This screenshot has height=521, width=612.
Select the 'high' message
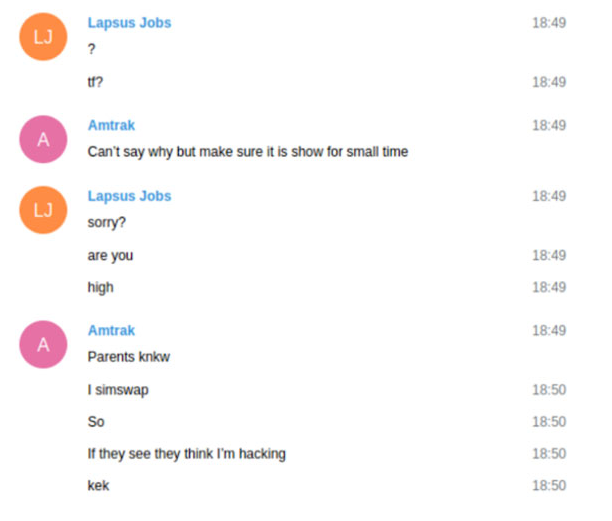pyautogui.click(x=100, y=288)
